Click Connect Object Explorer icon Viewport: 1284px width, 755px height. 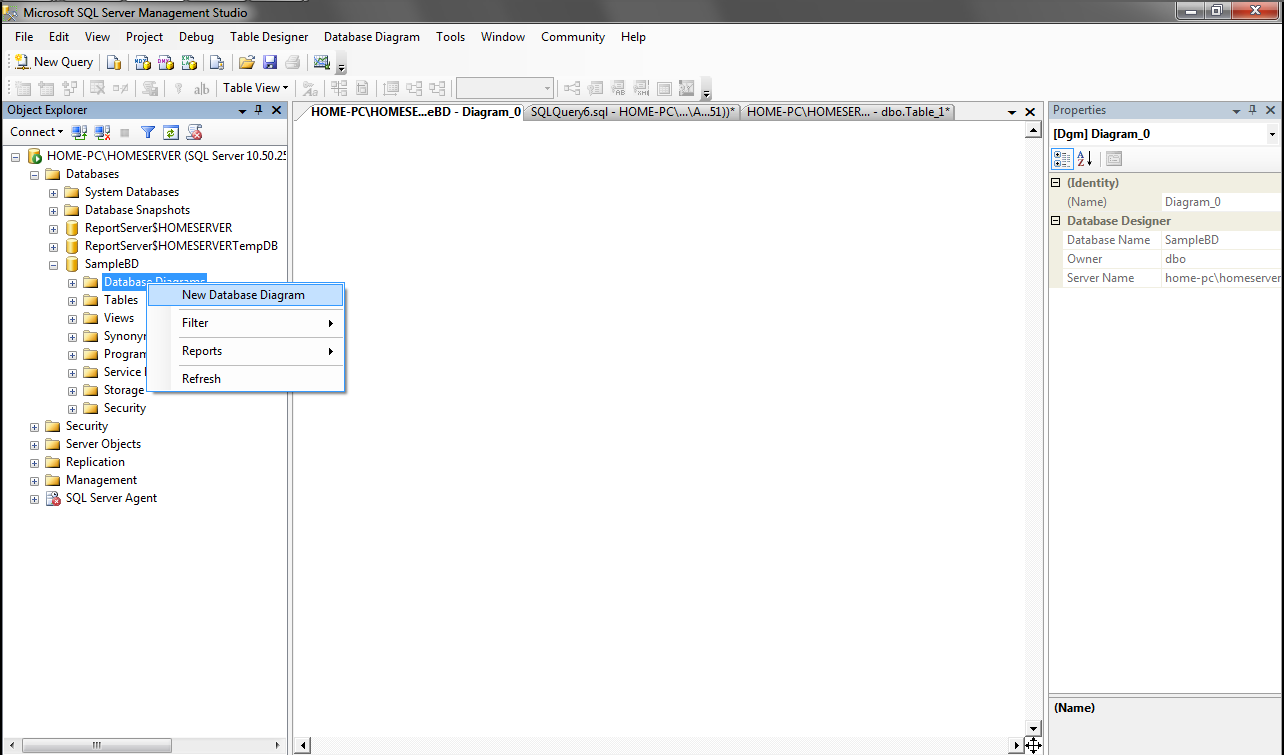pyautogui.click(x=79, y=132)
